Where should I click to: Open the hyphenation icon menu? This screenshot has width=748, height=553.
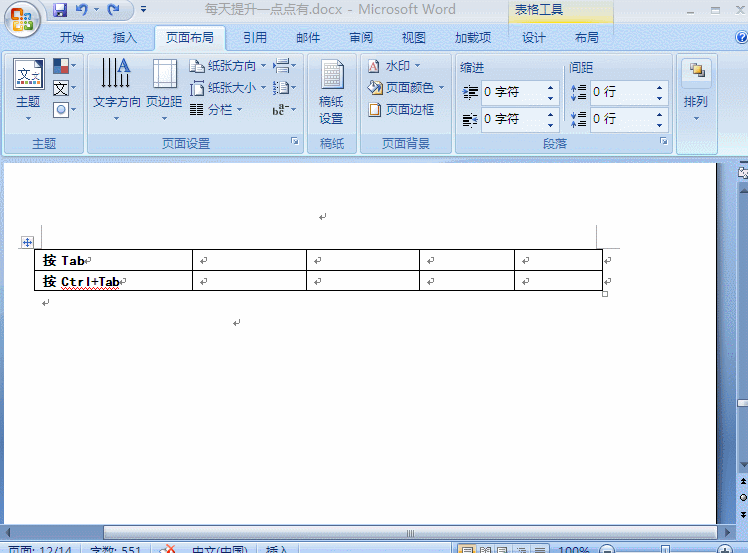[x=284, y=110]
